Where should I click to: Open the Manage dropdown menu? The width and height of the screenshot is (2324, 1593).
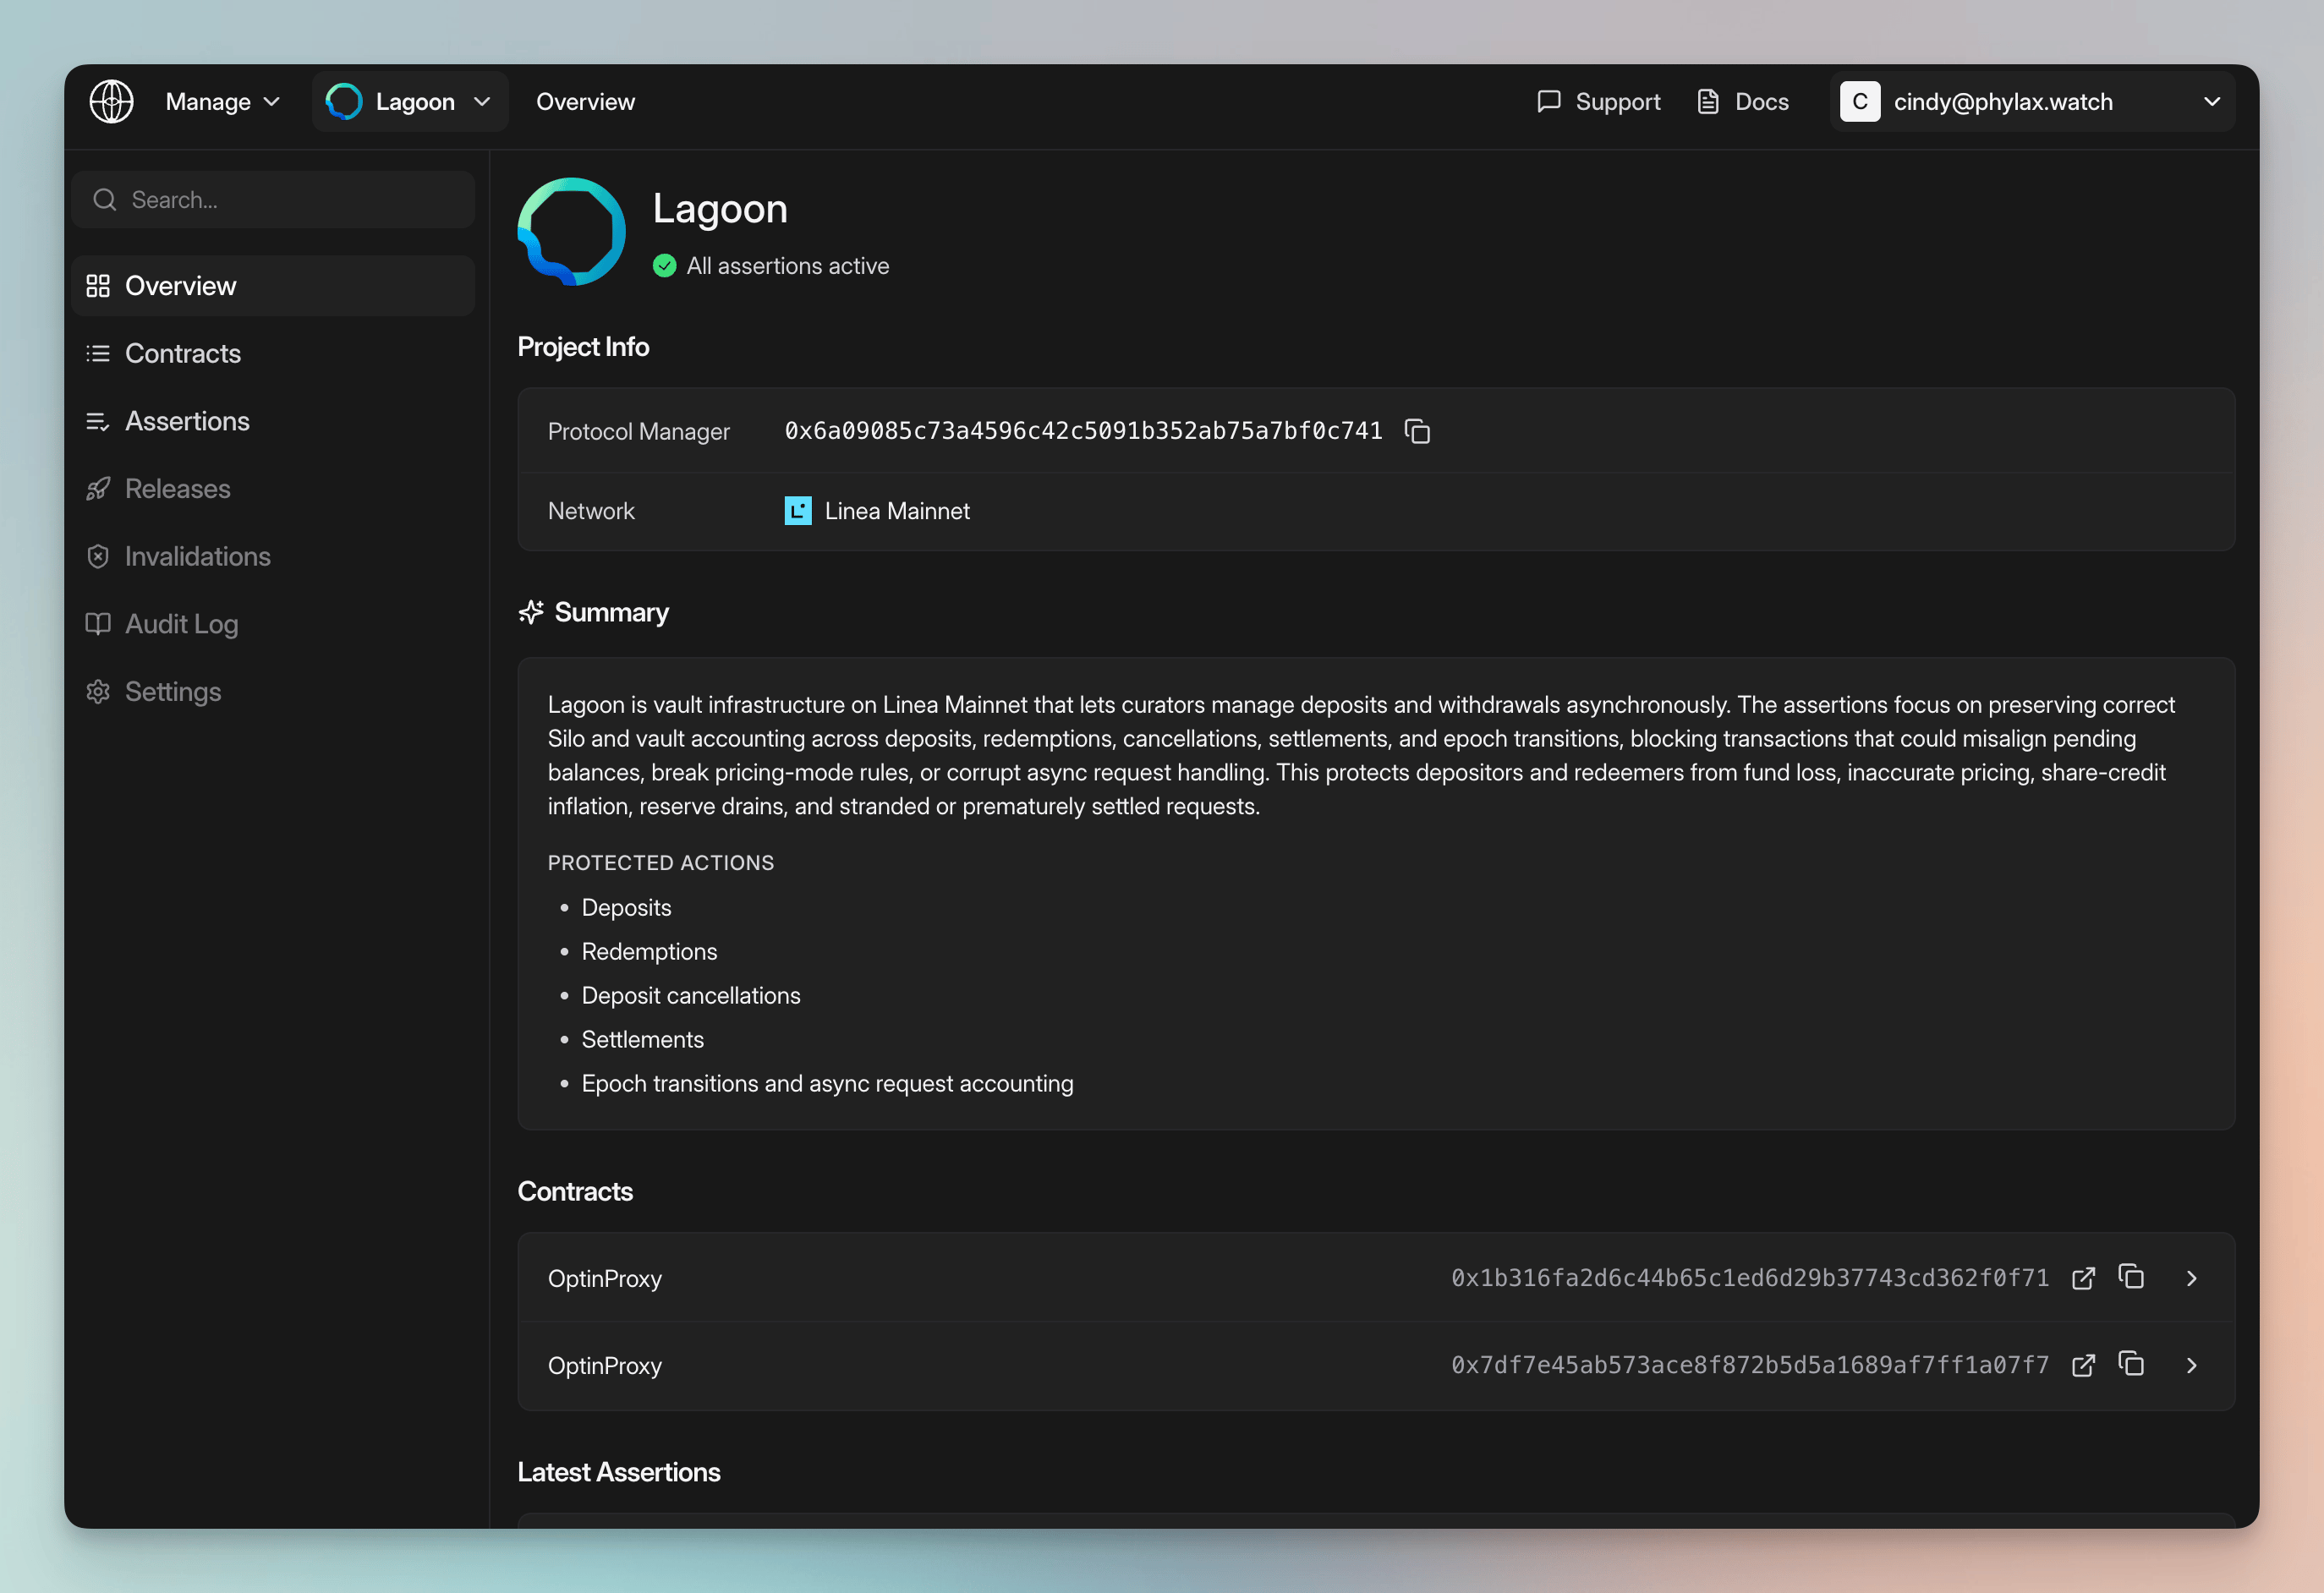point(222,101)
